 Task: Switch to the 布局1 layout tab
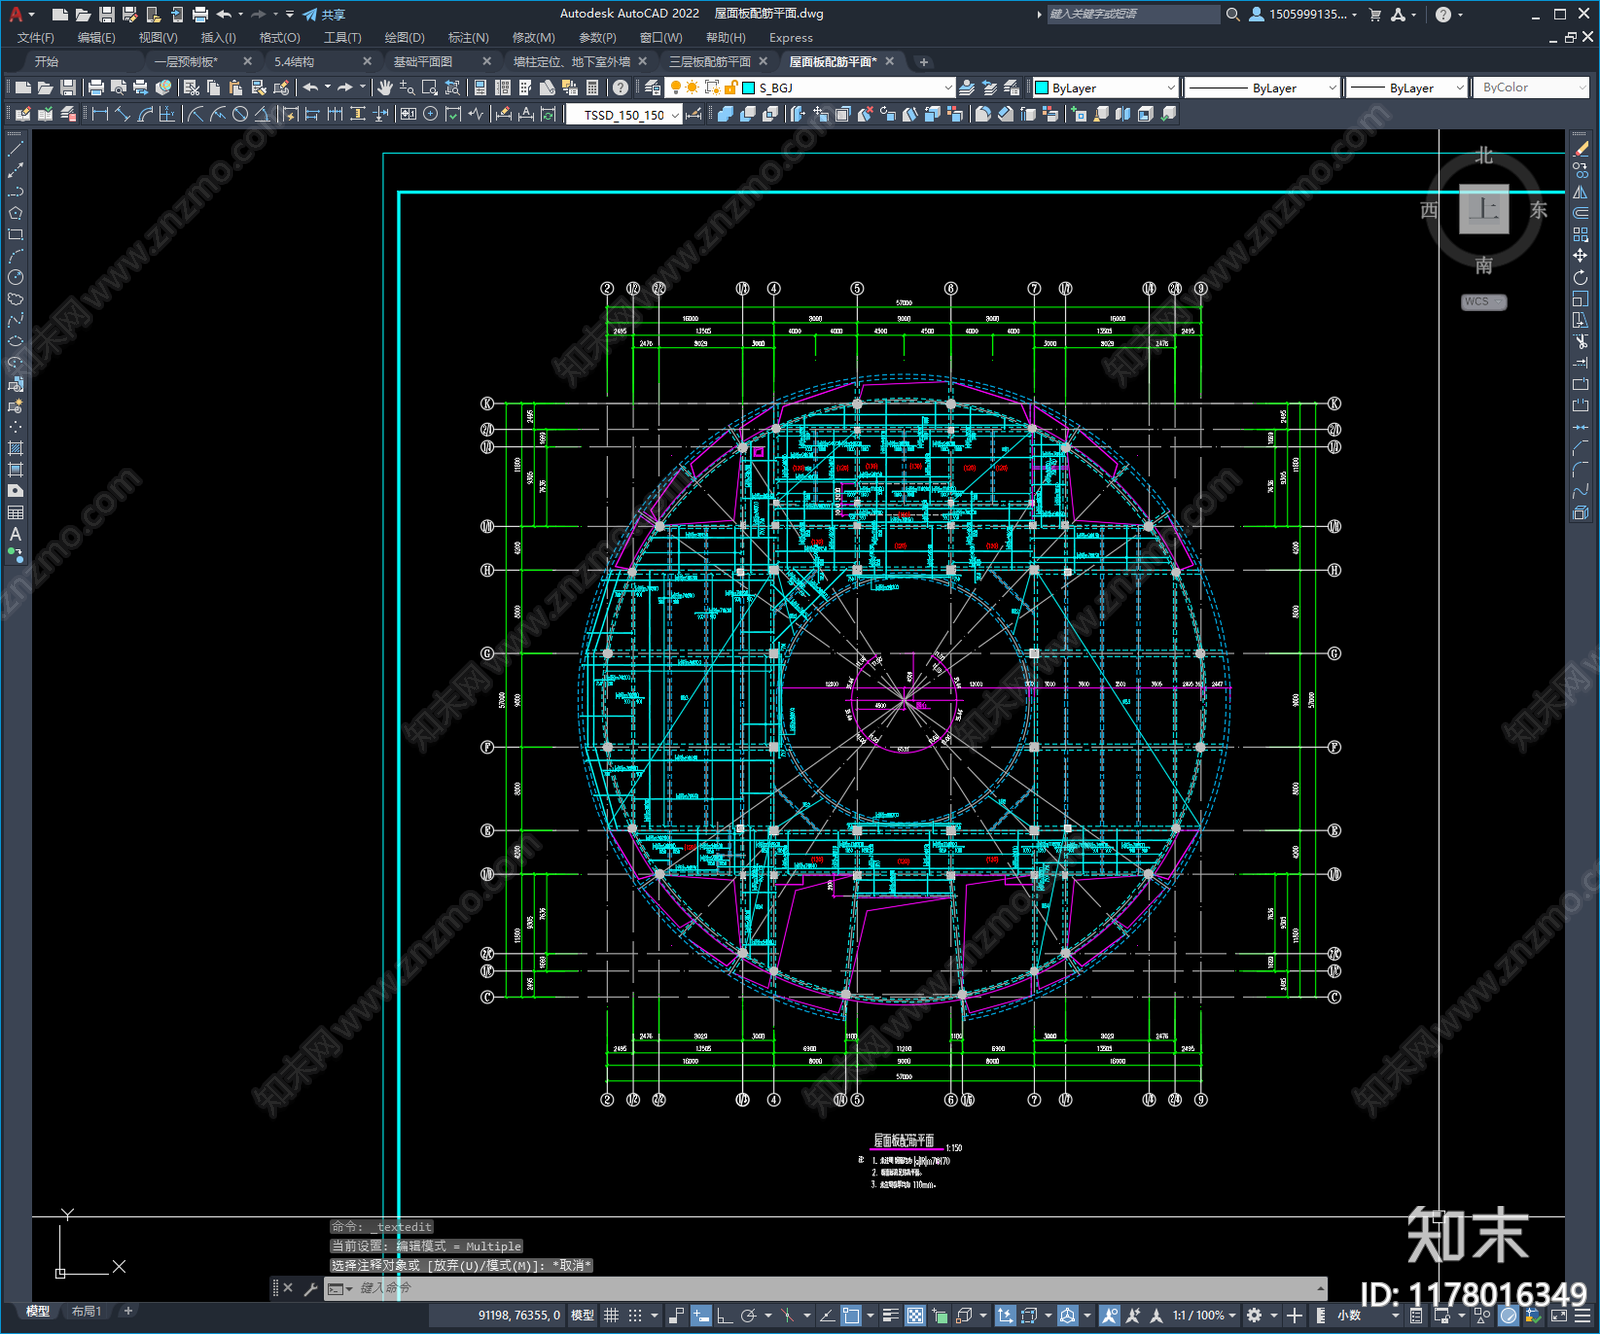pos(86,1311)
